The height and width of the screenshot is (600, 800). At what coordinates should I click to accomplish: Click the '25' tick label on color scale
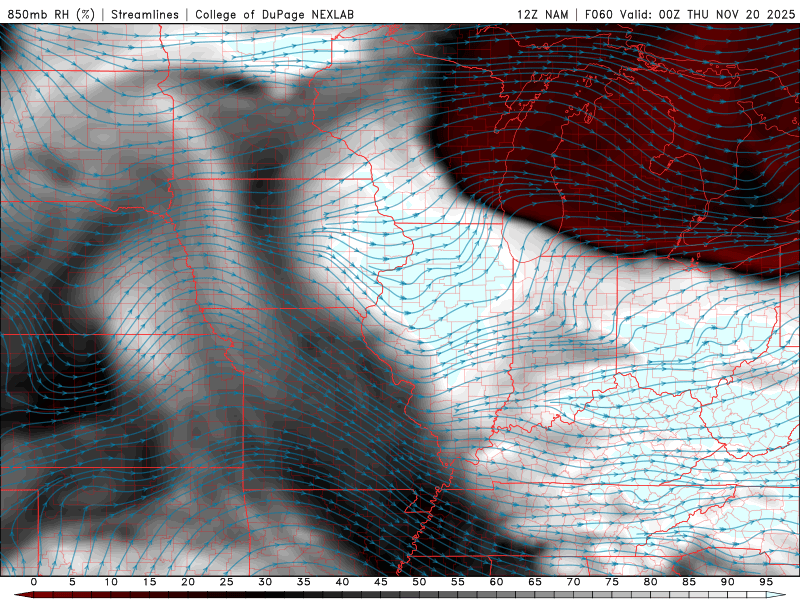click(227, 582)
